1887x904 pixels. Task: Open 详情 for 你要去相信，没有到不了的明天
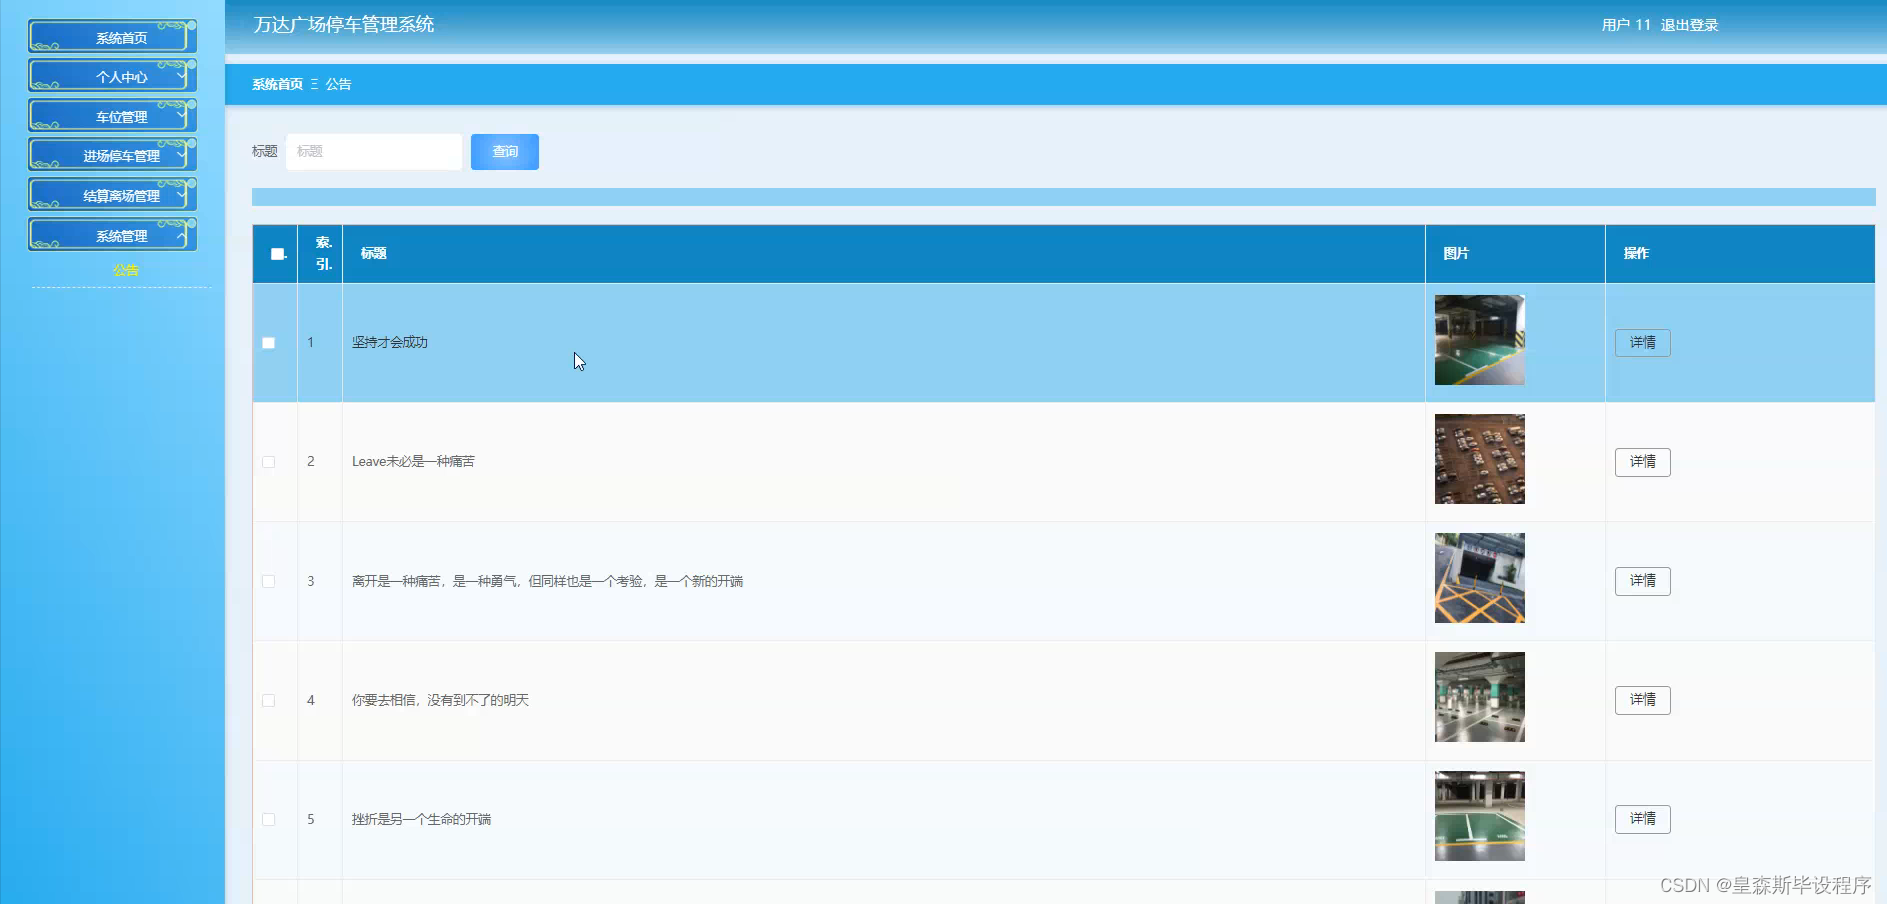pos(1642,700)
